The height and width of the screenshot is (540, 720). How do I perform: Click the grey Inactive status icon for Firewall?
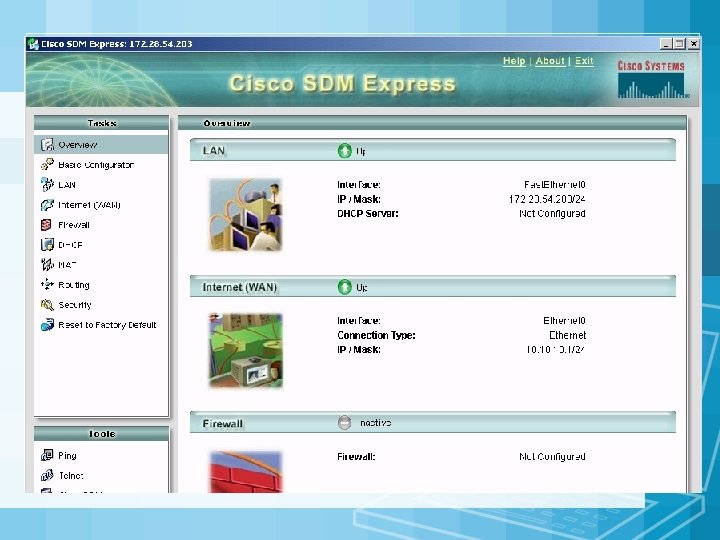[x=344, y=422]
